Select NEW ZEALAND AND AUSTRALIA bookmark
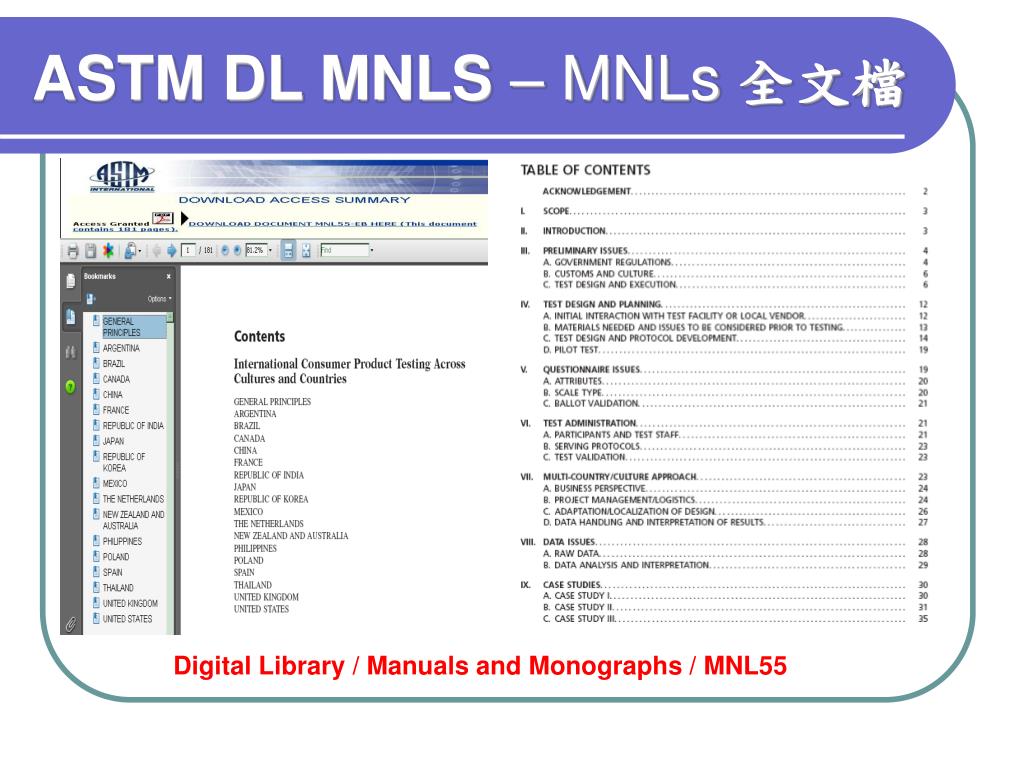 [x=133, y=520]
